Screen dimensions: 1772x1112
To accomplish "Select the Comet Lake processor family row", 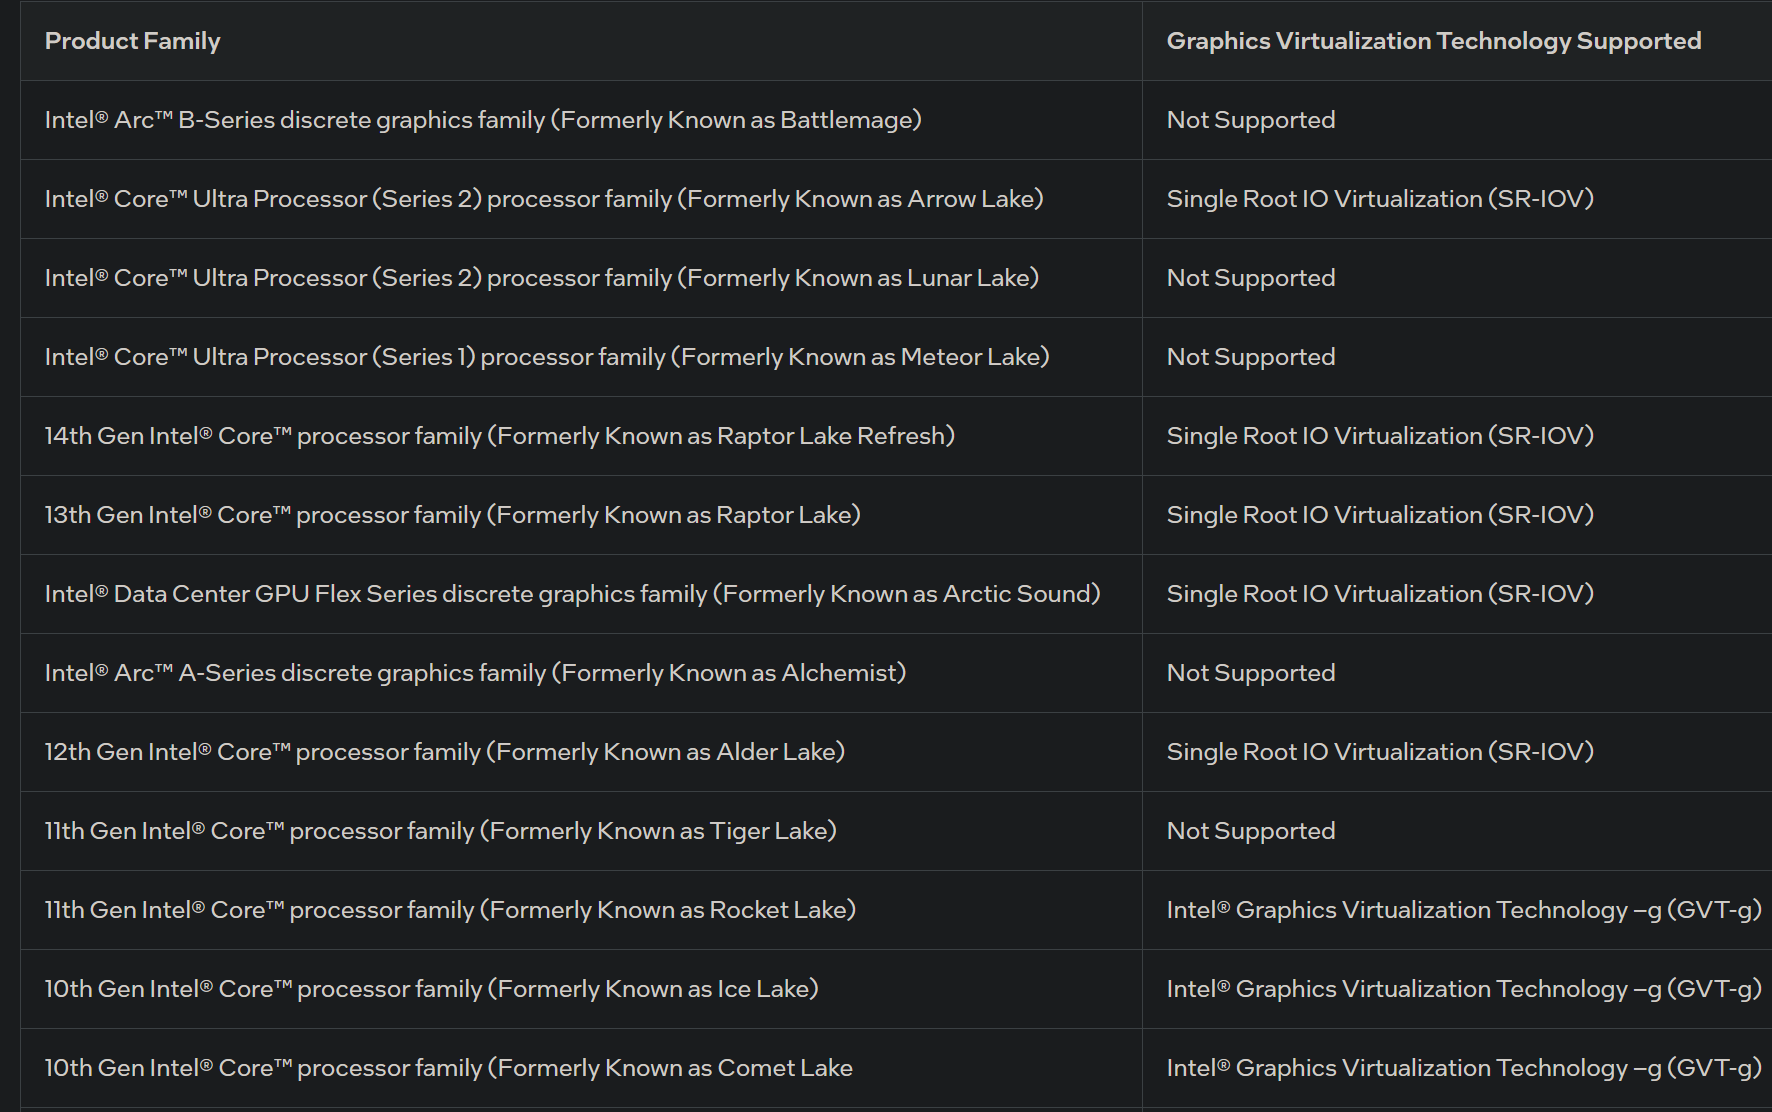I will 896,1068.
